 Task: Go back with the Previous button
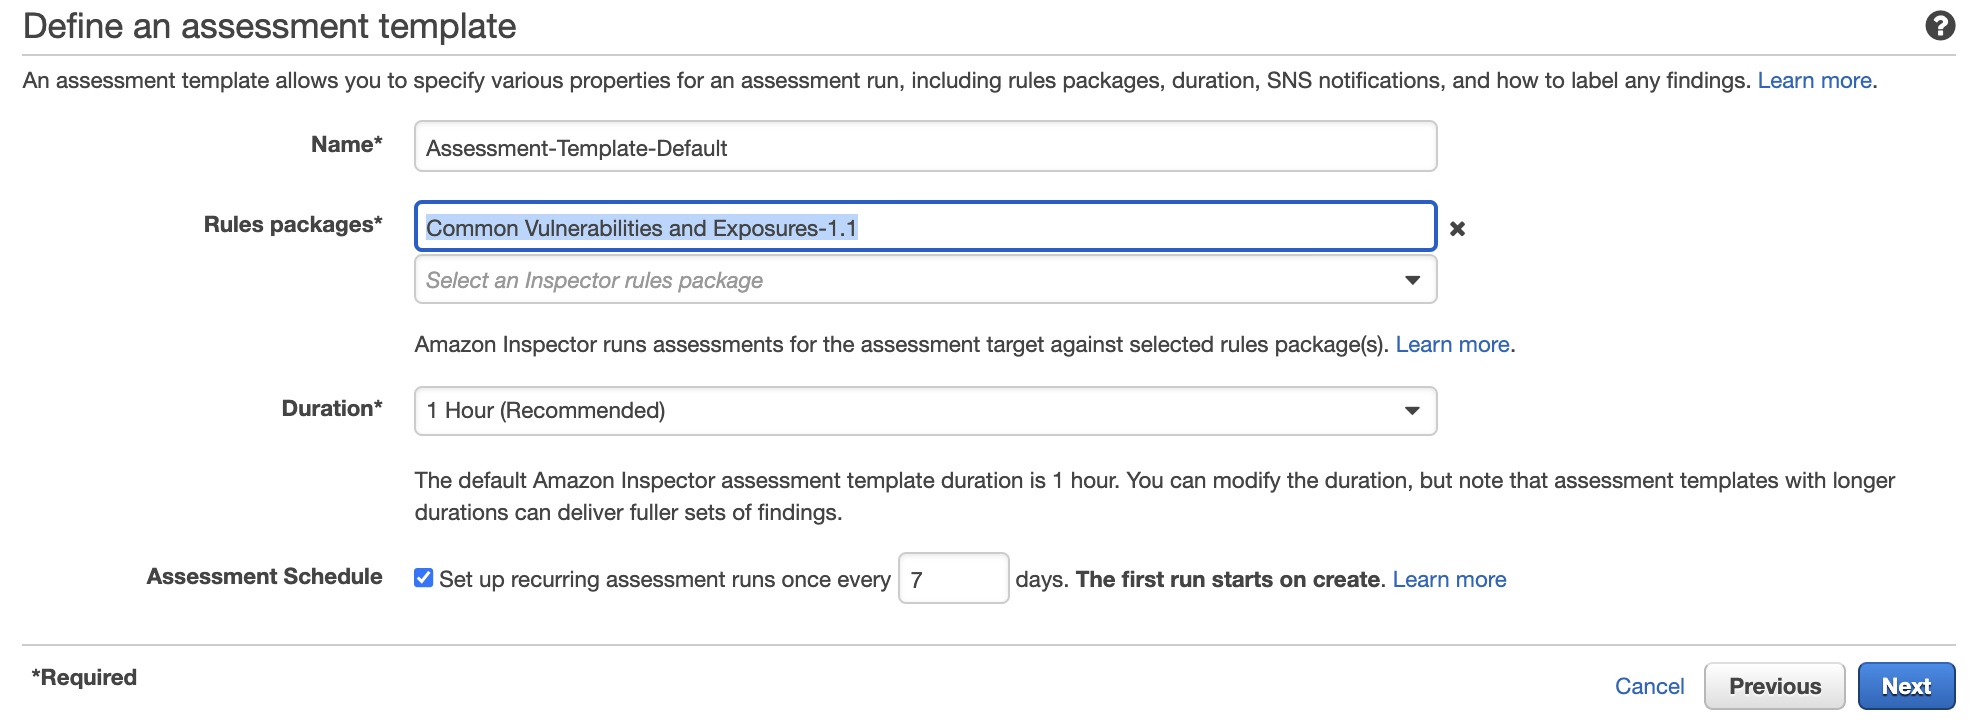tap(1774, 687)
